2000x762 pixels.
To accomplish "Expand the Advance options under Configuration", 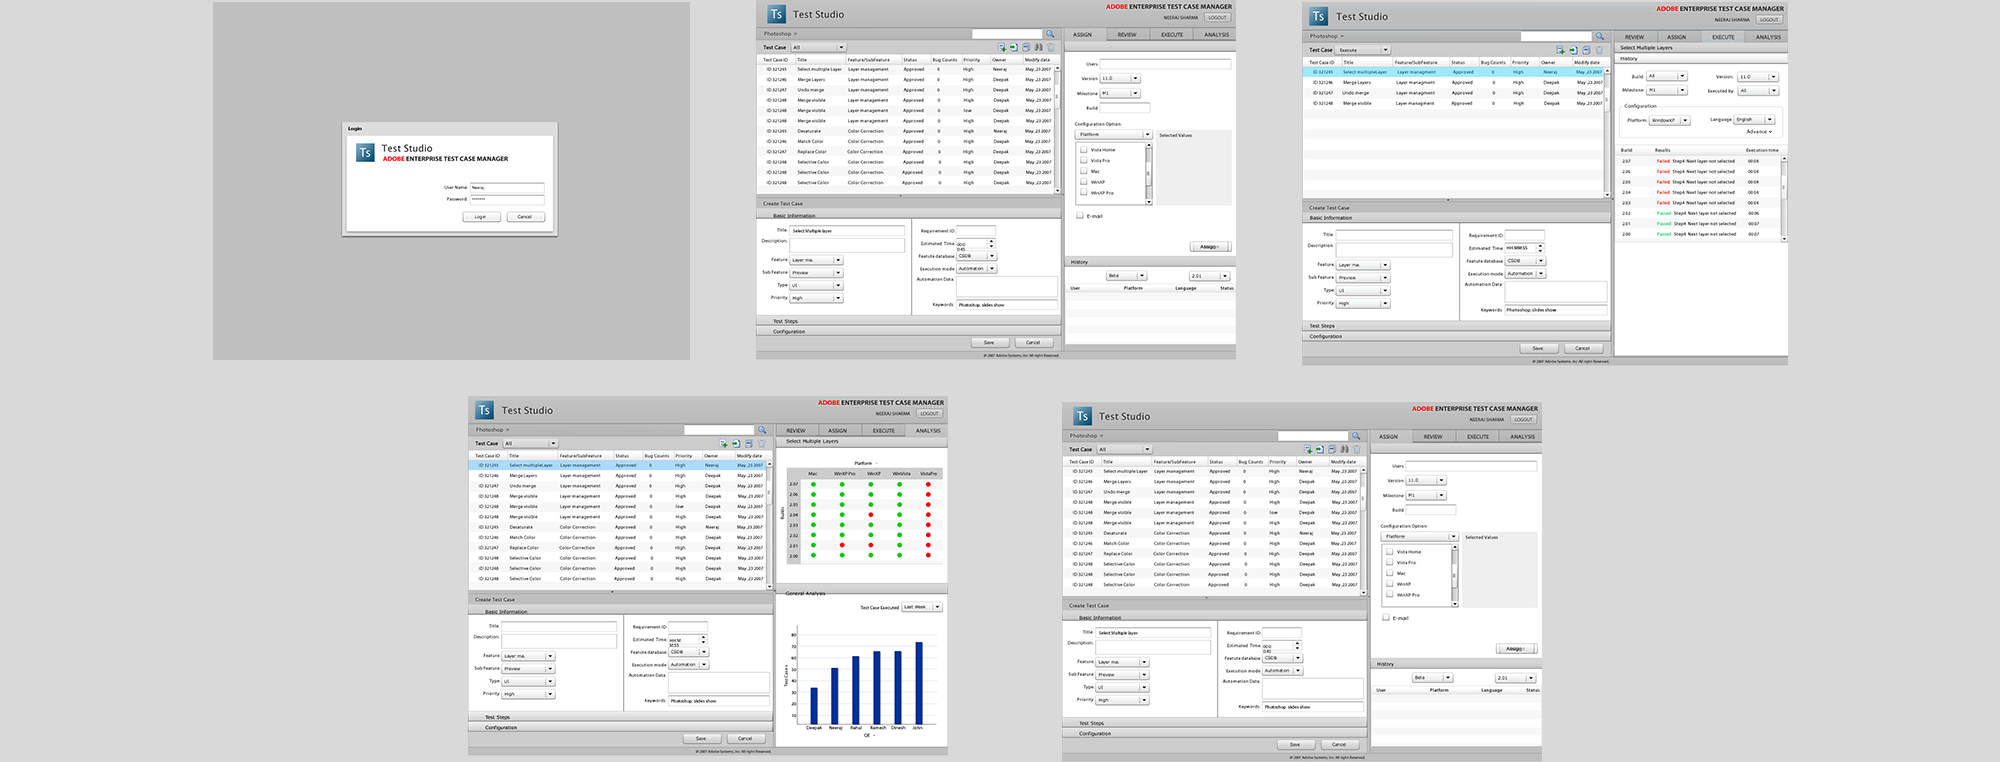I will pyautogui.click(x=1759, y=132).
